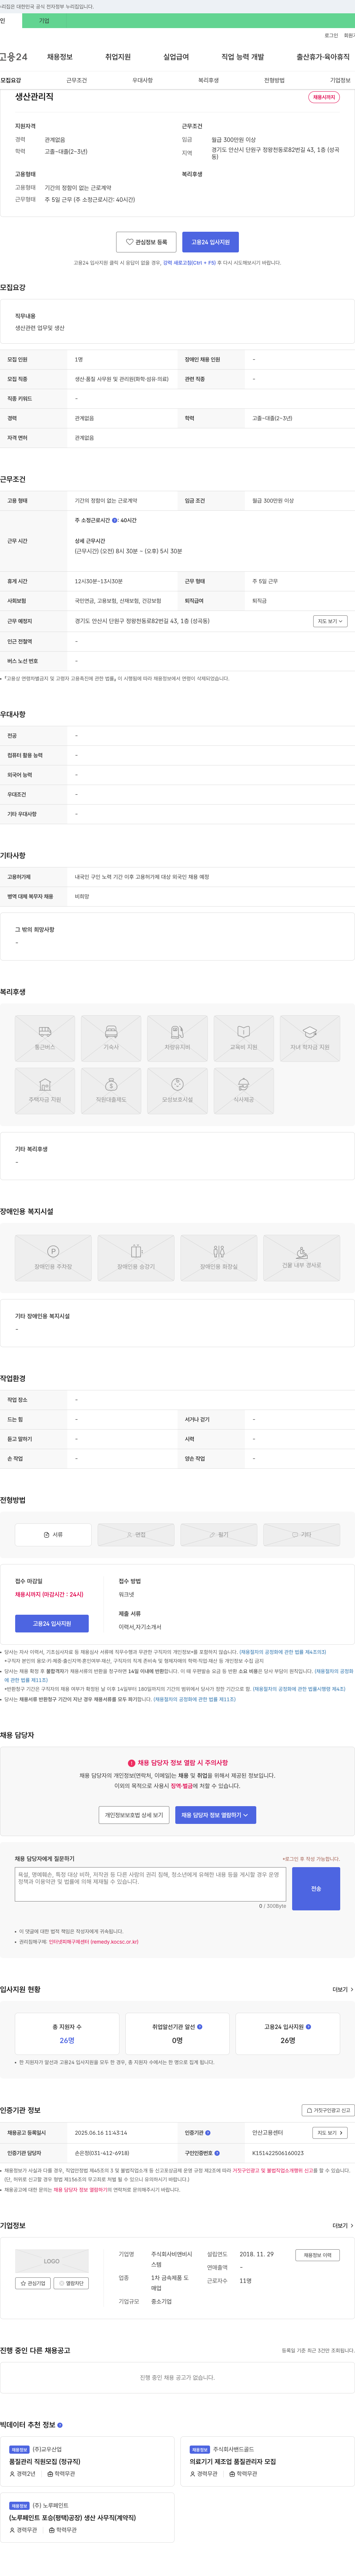The width and height of the screenshot is (355, 2576).
Task: Click 전송 submit button for question
Action: (316, 1889)
